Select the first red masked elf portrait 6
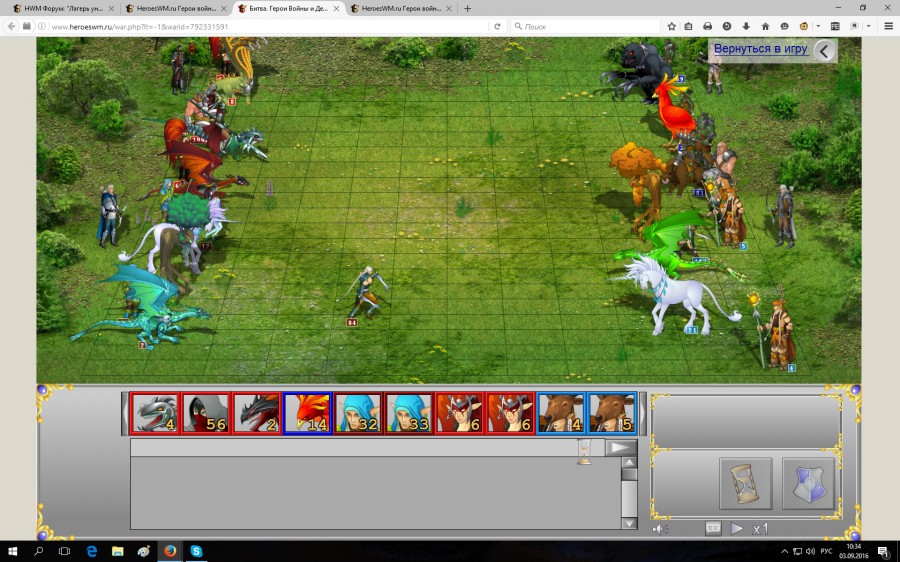This screenshot has width=900, height=562. click(459, 413)
